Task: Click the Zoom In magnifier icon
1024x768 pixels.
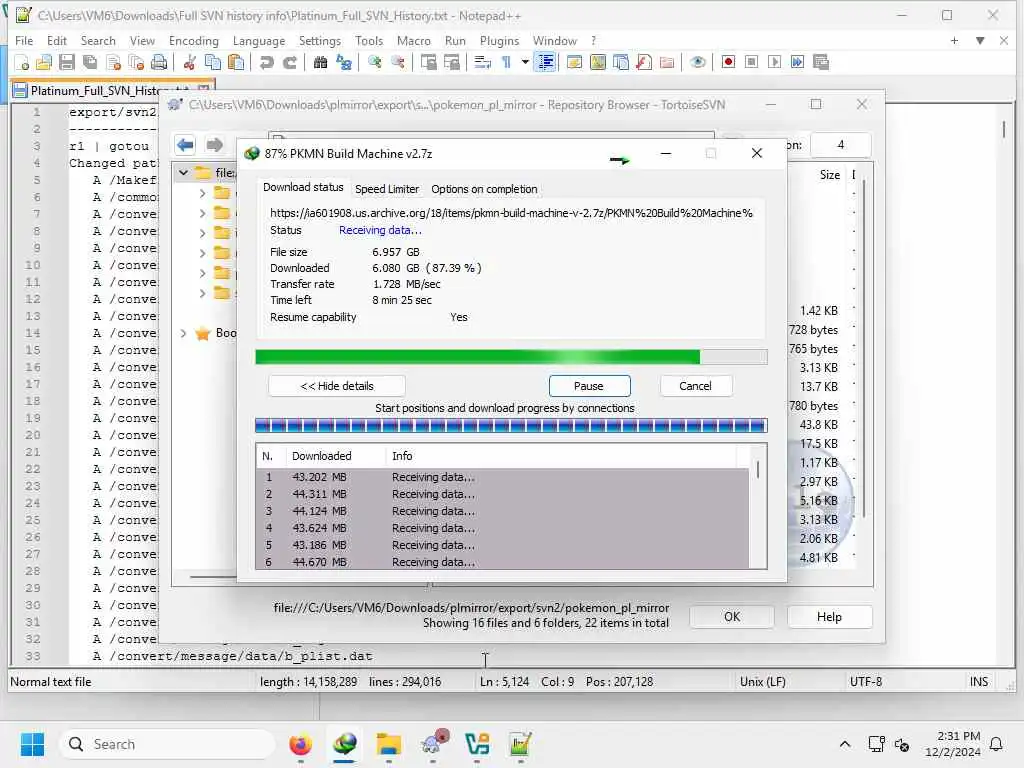Action: coord(375,63)
